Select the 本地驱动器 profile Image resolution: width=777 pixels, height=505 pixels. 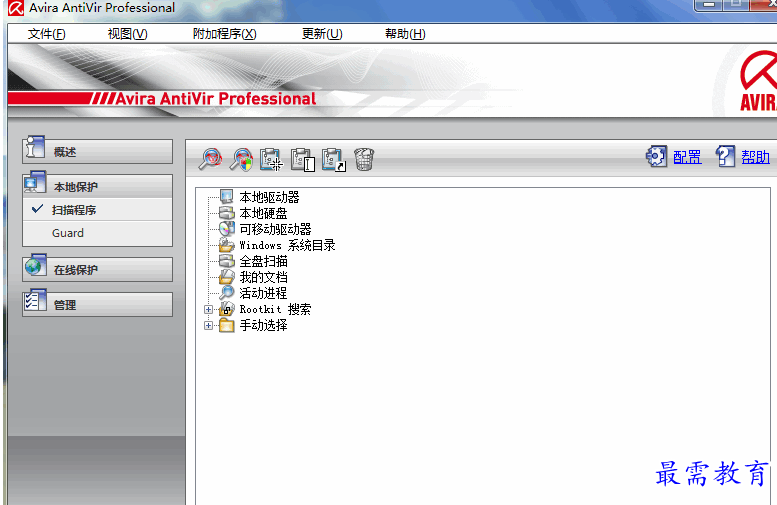click(x=269, y=197)
